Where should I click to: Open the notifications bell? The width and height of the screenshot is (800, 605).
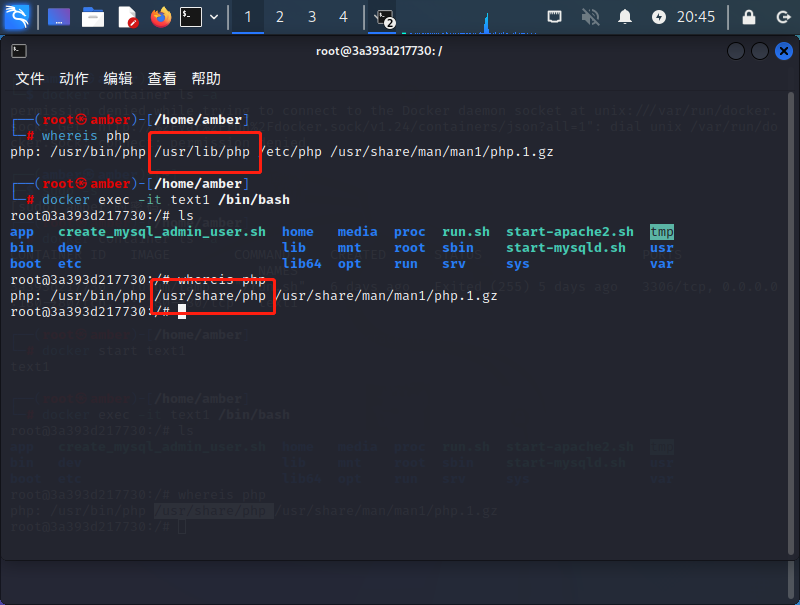[x=625, y=16]
